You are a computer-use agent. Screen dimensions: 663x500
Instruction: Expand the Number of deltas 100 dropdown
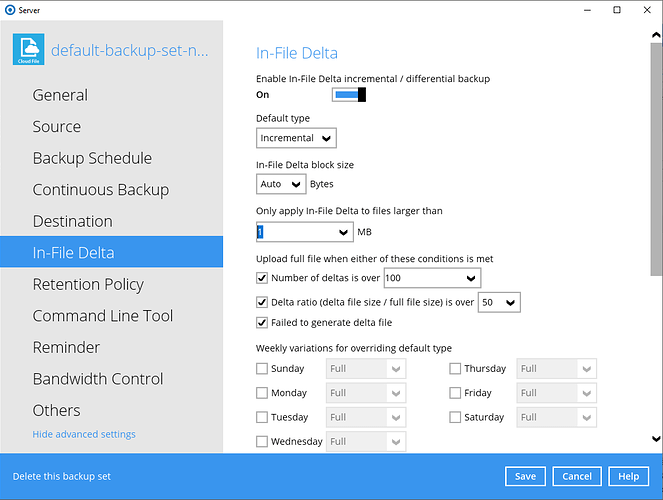(432, 277)
